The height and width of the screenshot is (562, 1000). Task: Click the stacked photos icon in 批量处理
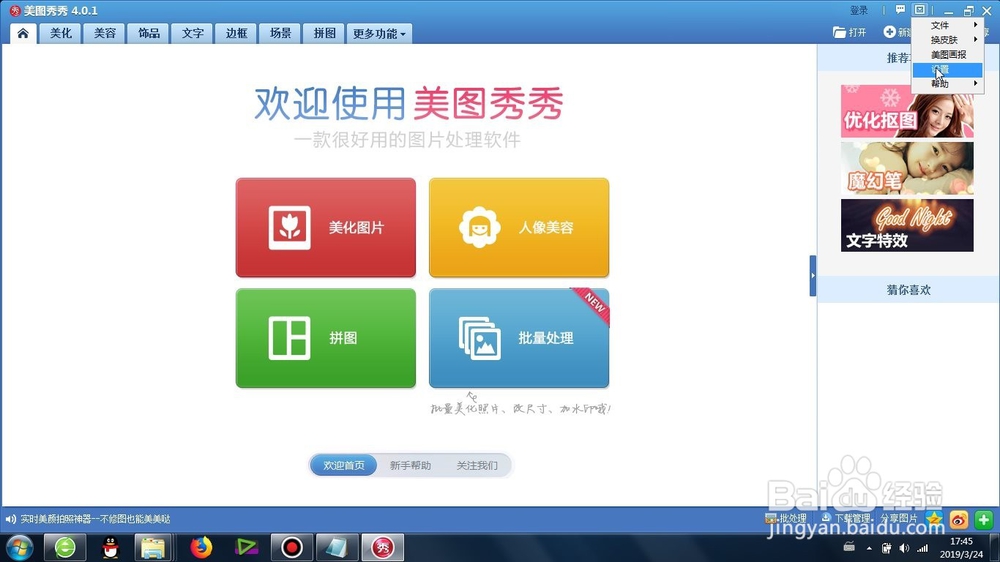[x=480, y=338]
